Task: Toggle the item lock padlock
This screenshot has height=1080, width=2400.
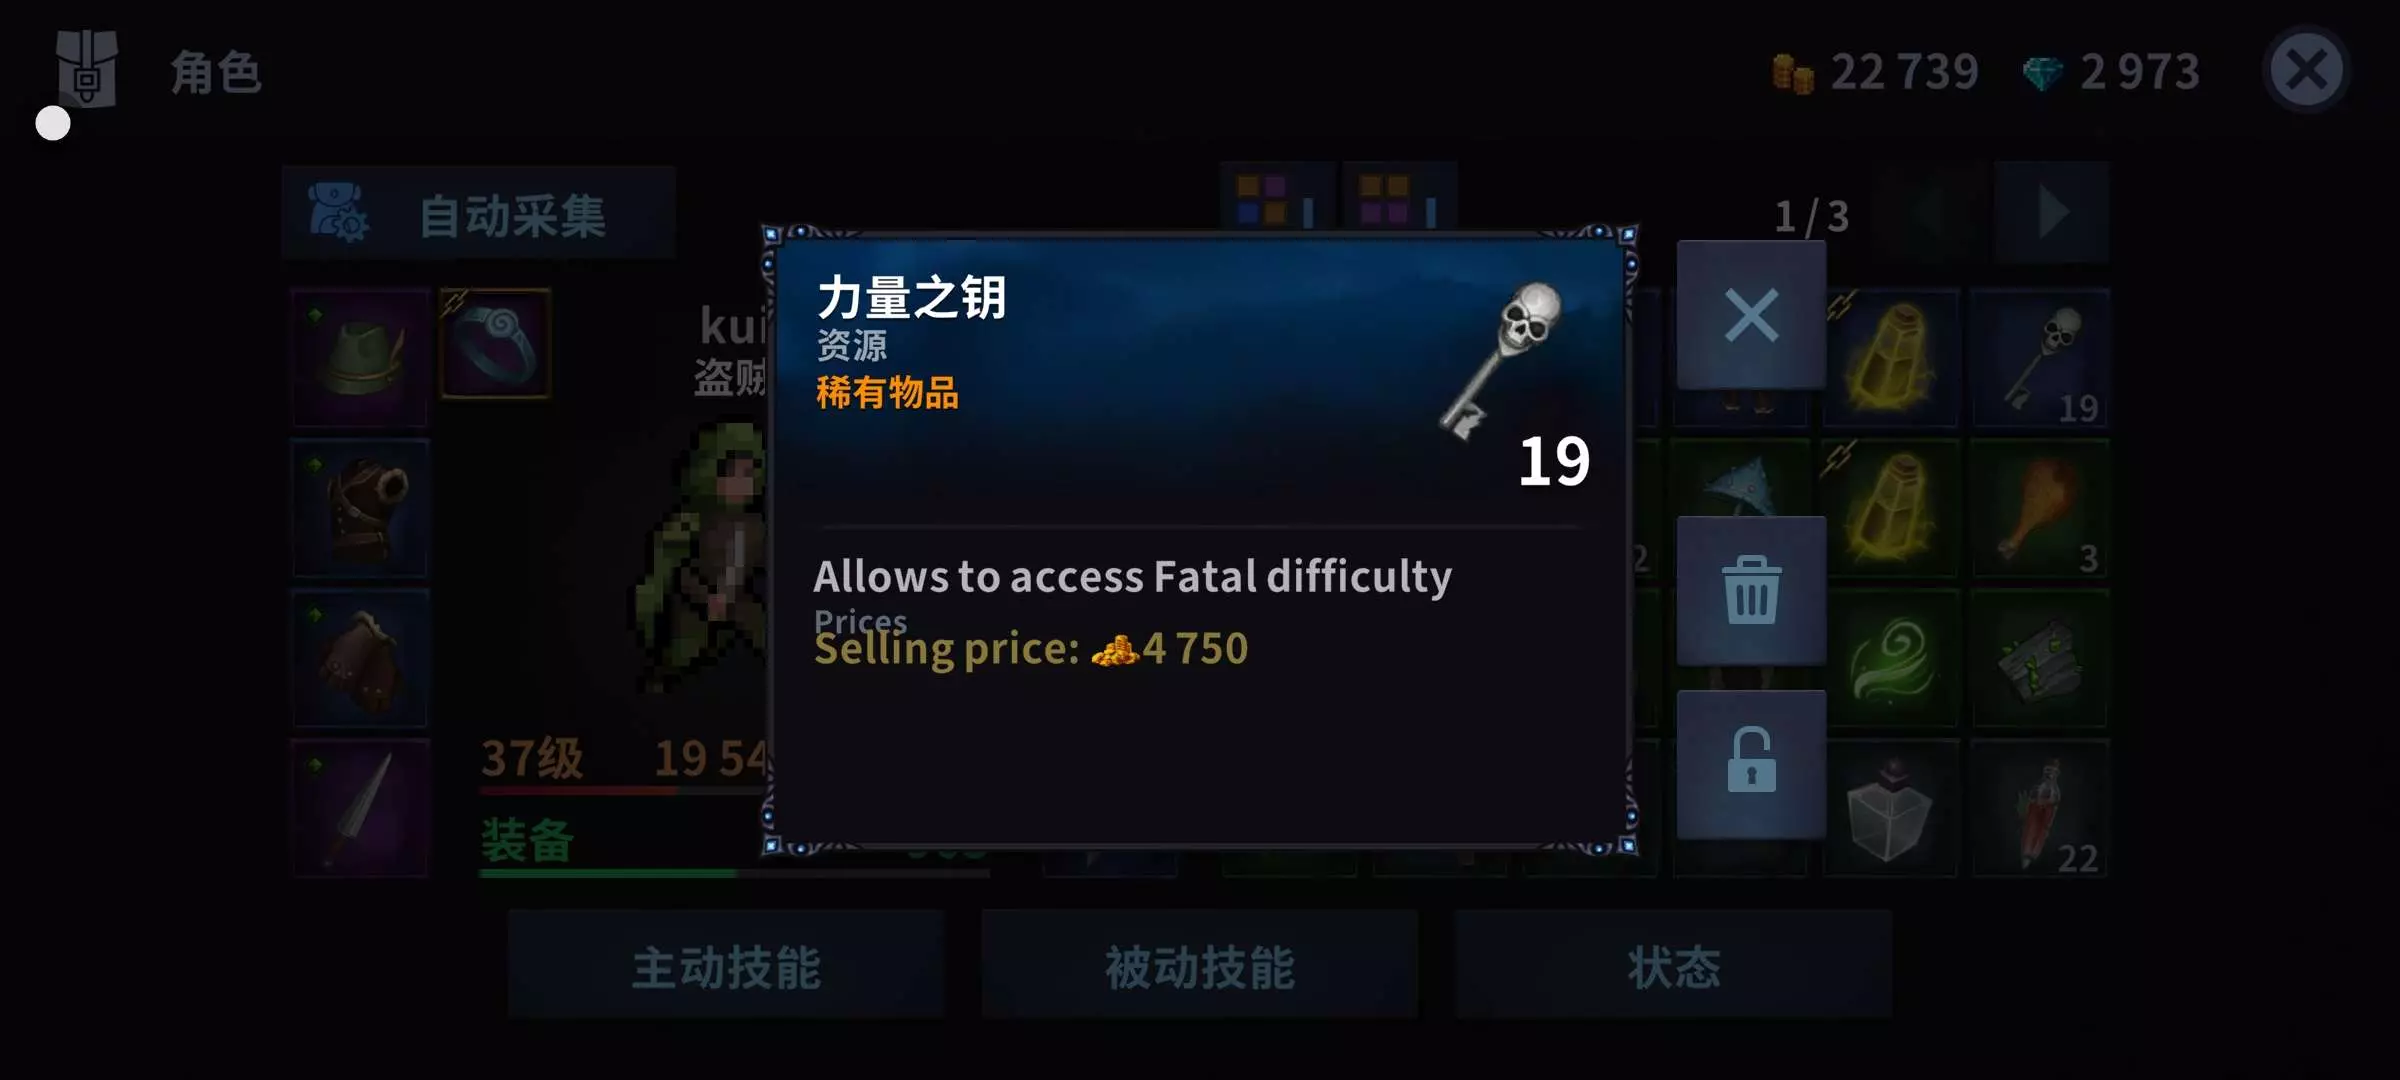Action: (x=1751, y=764)
